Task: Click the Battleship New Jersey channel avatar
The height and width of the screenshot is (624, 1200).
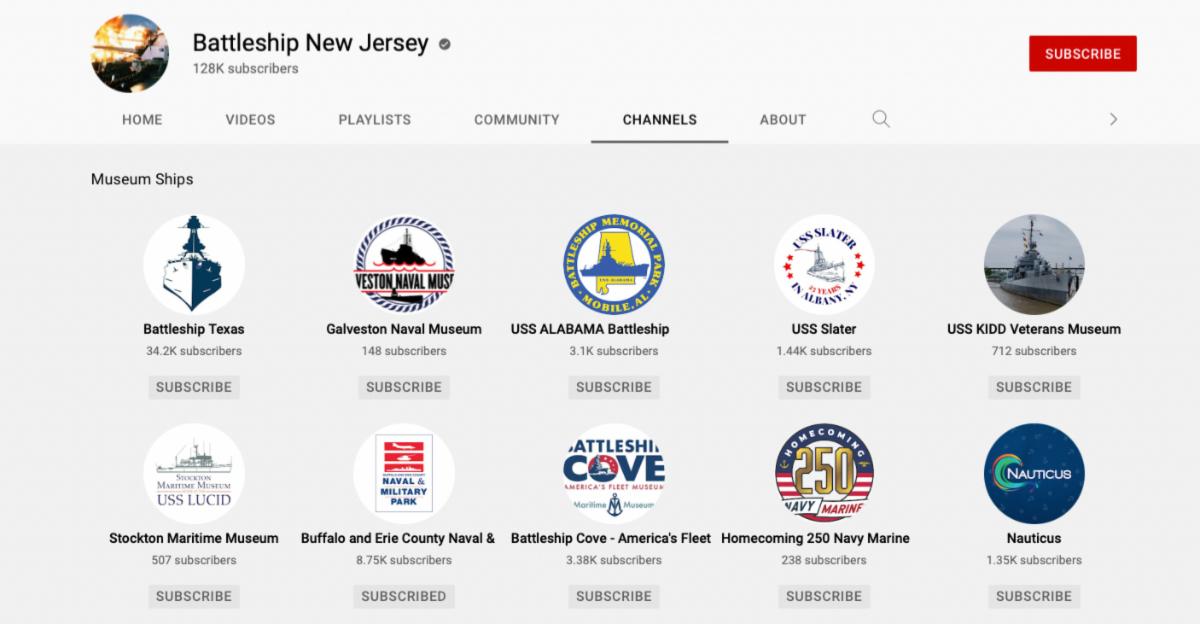Action: (x=130, y=54)
